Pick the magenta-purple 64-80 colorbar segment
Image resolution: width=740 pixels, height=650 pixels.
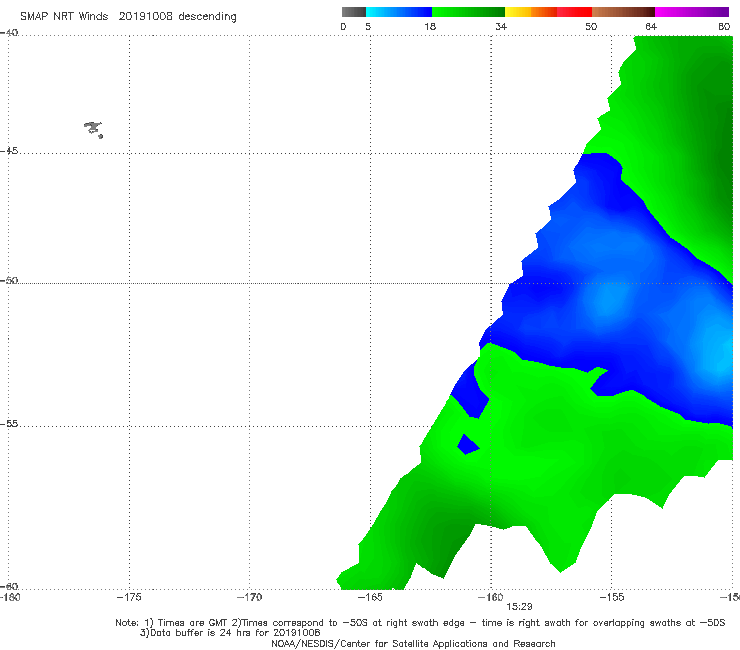pyautogui.click(x=692, y=12)
